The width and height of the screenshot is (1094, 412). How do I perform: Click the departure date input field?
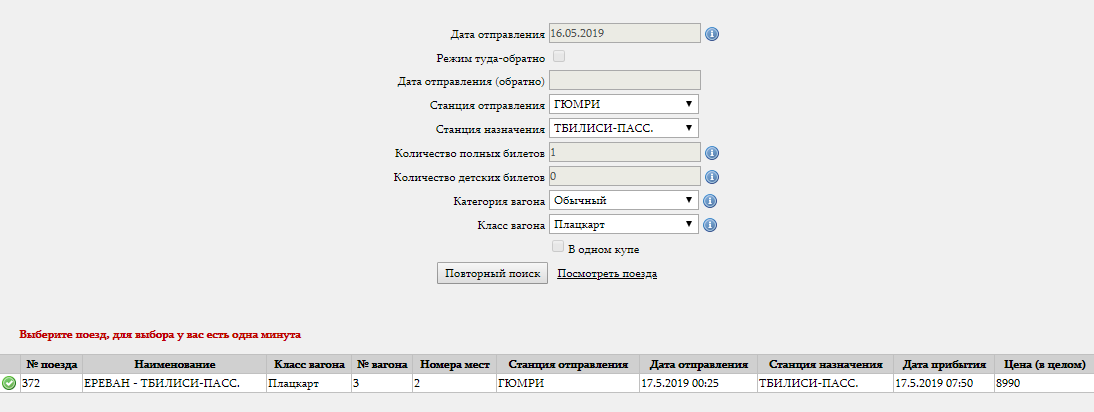(624, 32)
